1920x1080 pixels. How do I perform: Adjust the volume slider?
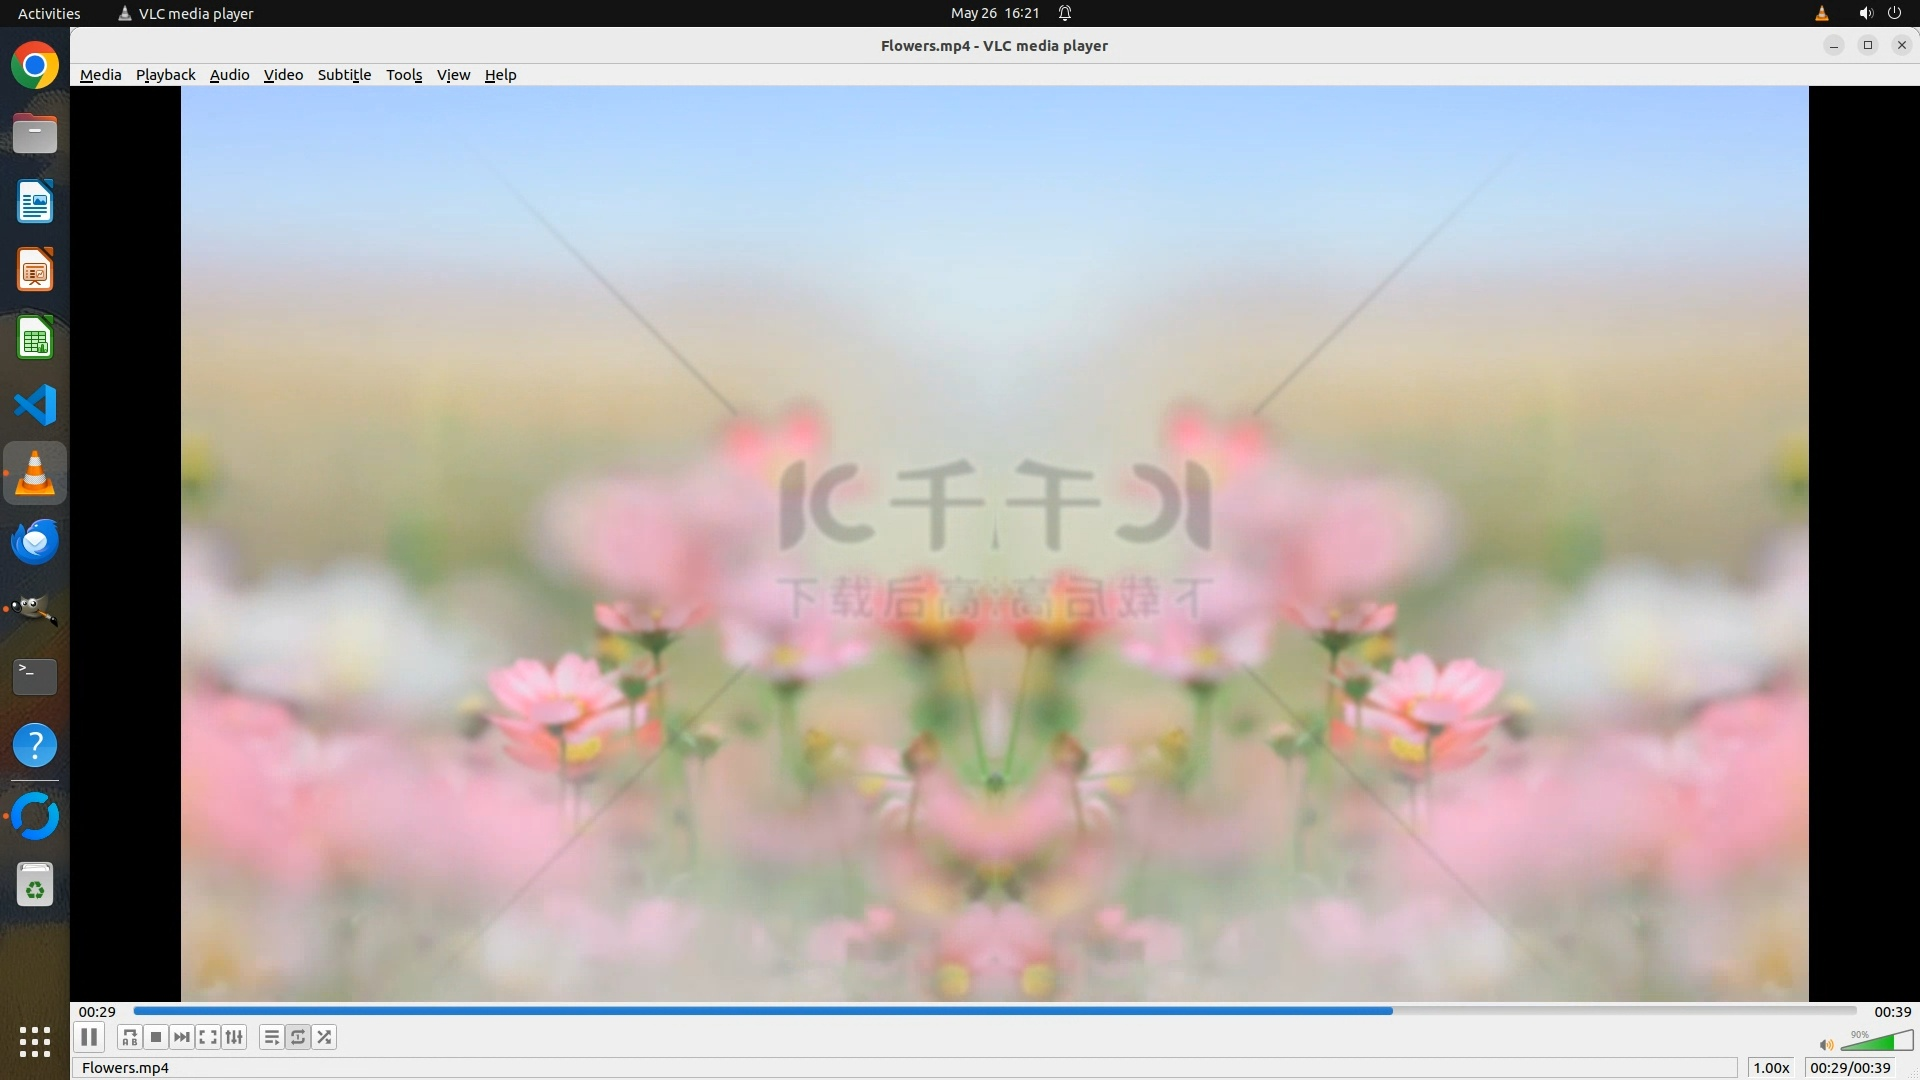coord(1877,1043)
